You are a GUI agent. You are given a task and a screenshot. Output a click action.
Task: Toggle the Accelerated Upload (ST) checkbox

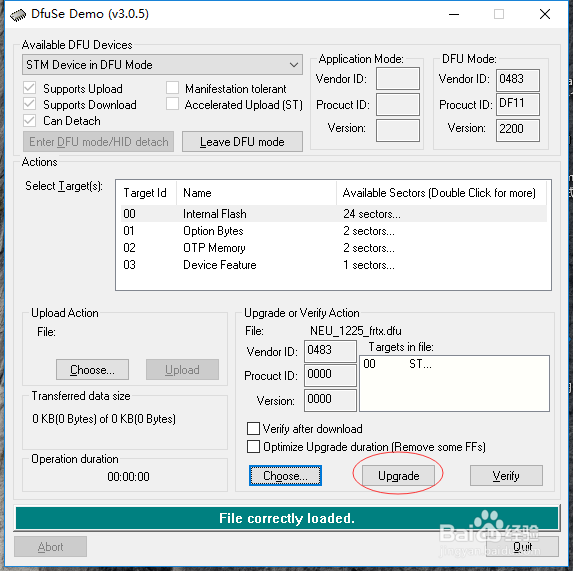(x=172, y=104)
